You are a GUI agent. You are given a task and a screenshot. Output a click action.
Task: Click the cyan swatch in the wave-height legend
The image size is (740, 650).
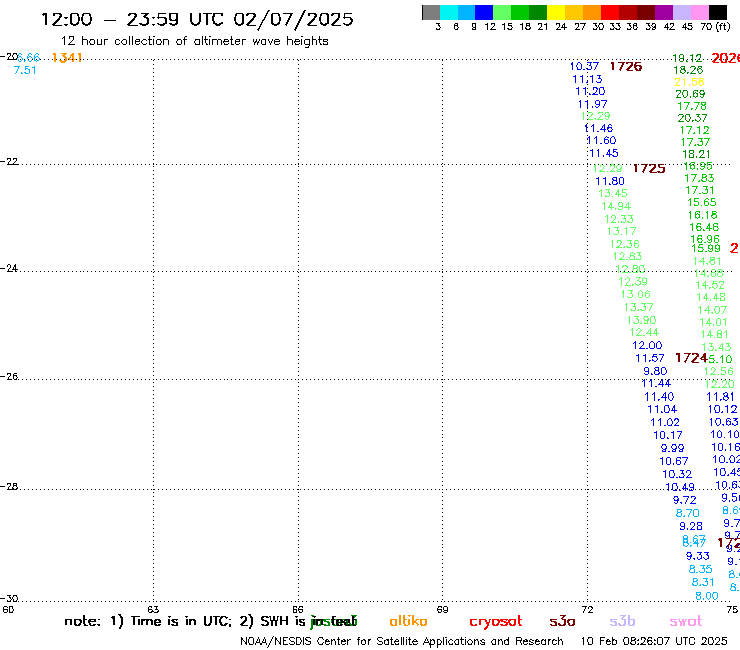point(449,12)
